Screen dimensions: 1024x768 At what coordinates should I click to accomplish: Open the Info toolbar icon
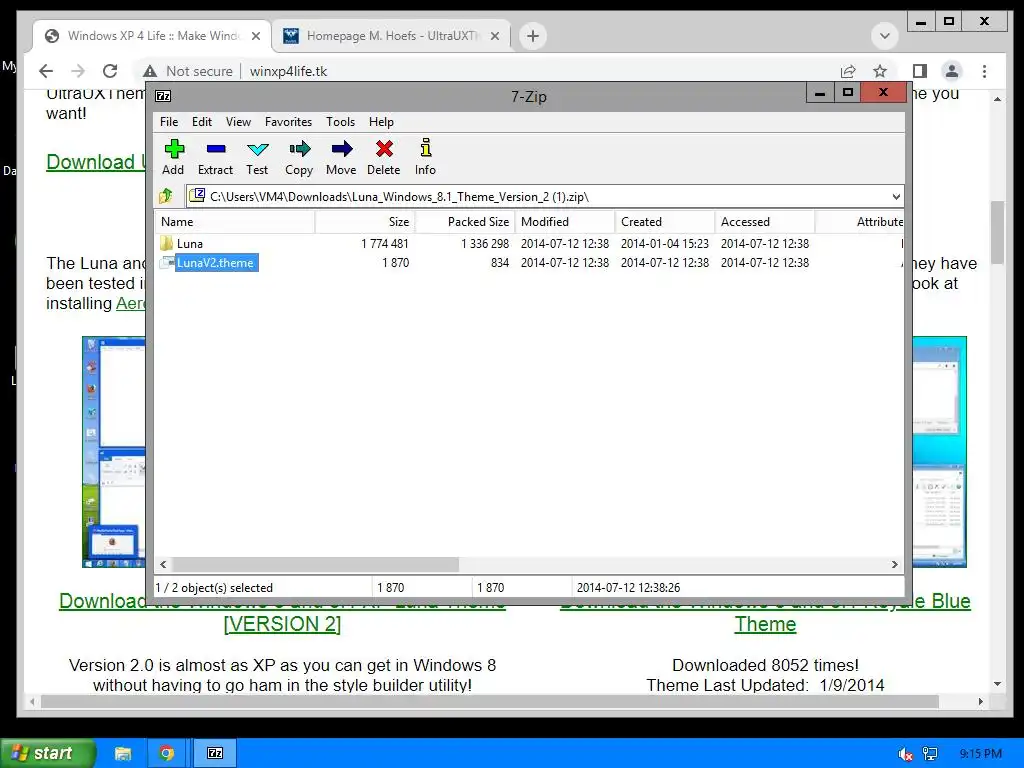point(425,149)
